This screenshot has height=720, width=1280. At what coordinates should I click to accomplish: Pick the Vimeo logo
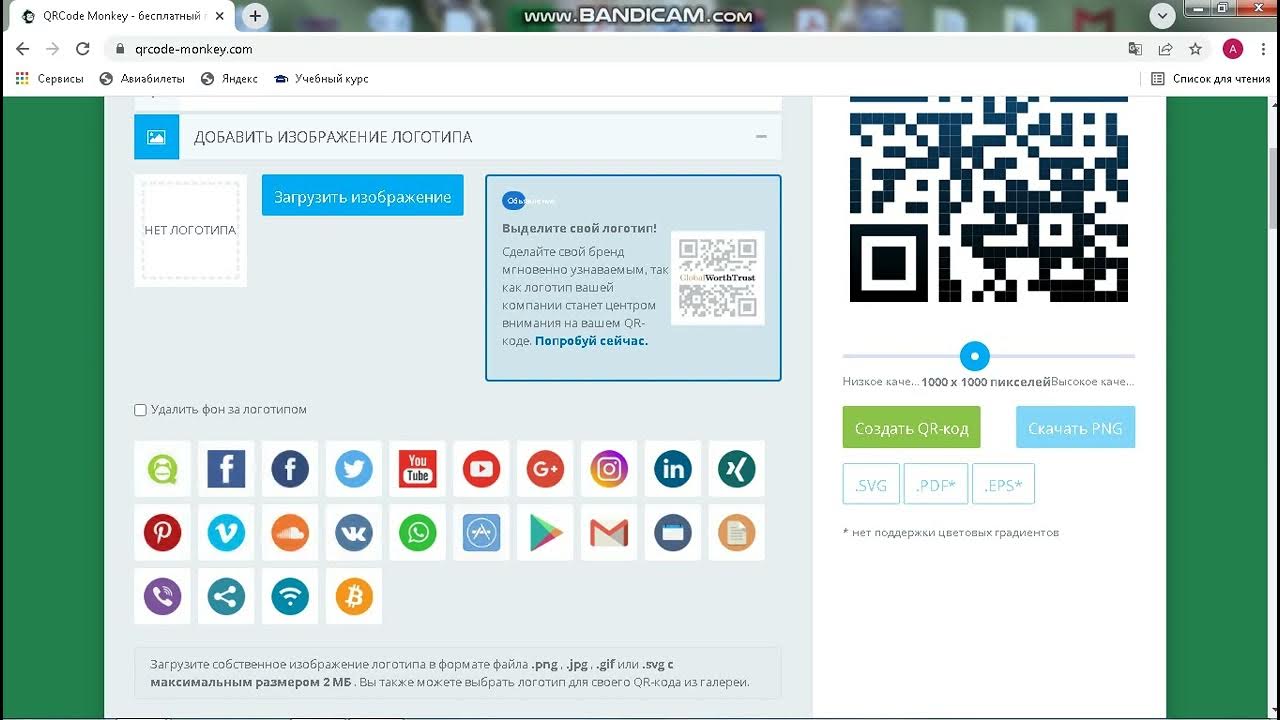[226, 533]
